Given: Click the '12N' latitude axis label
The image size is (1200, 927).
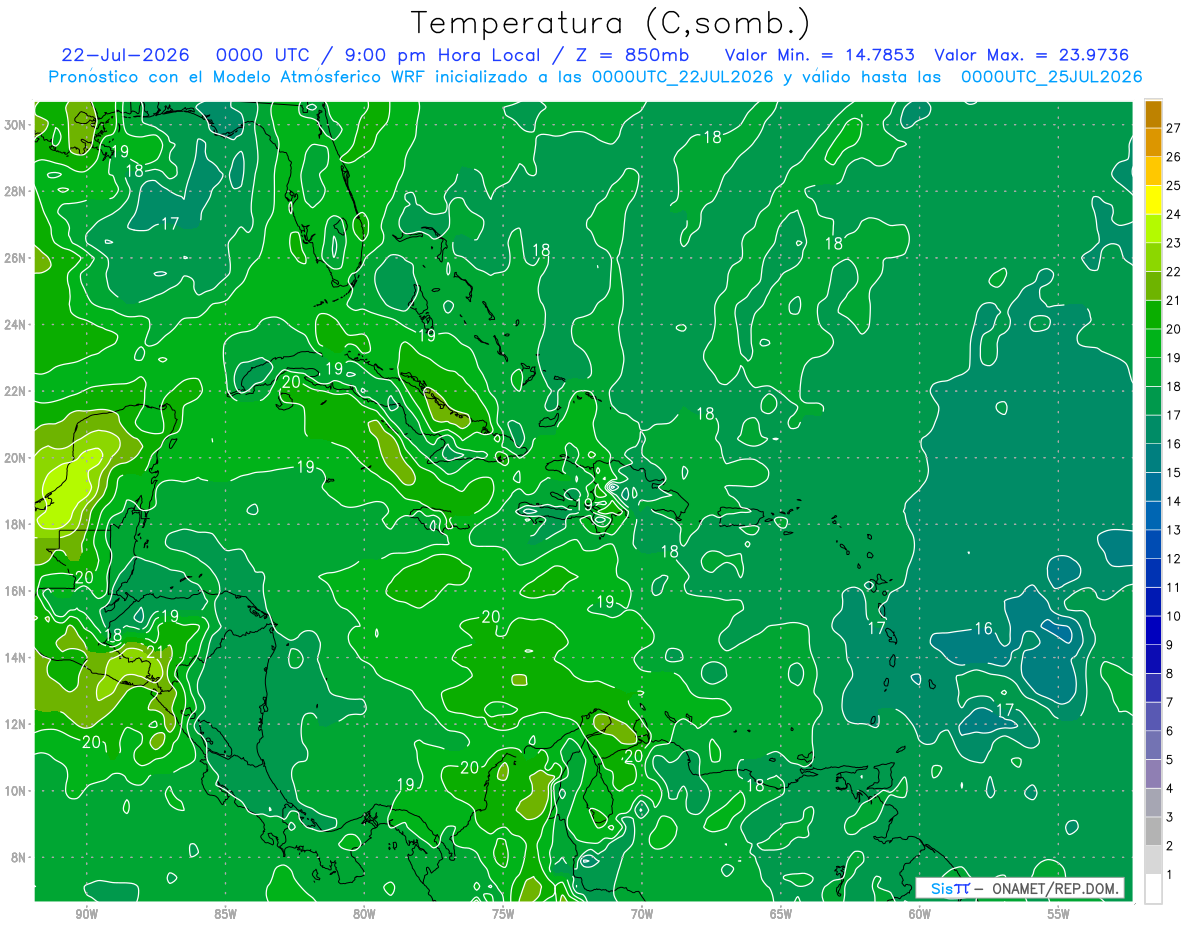Looking at the screenshot, I should click(x=15, y=724).
